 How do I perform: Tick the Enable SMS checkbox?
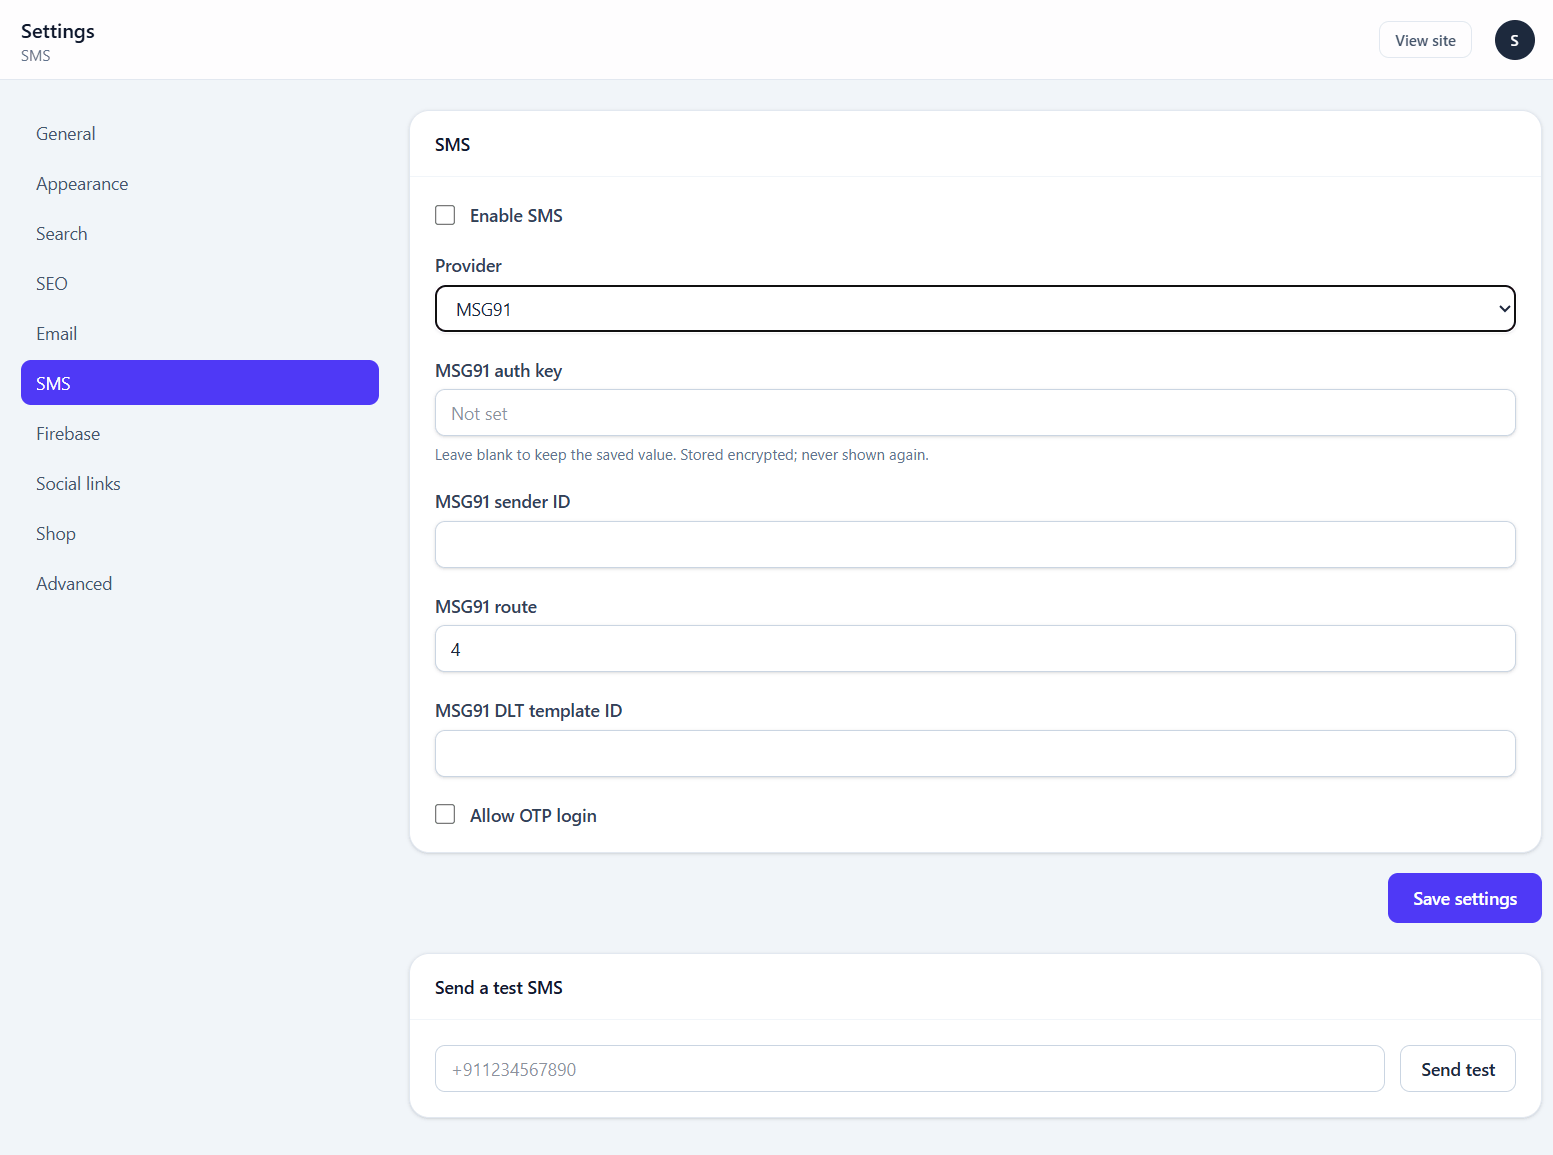[445, 215]
